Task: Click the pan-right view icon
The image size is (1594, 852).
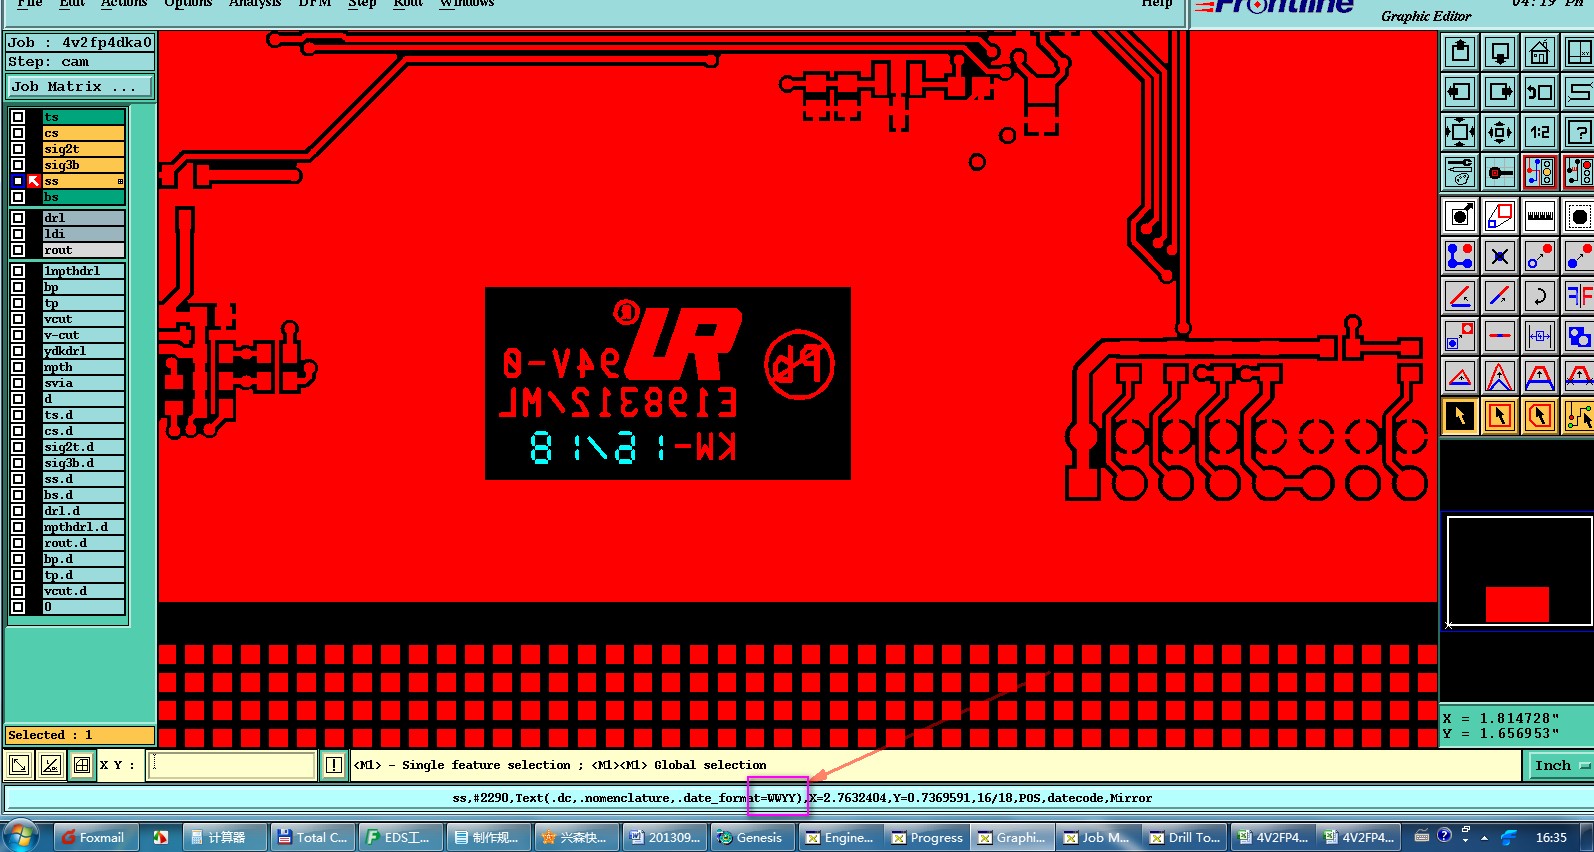Action: point(1500,92)
